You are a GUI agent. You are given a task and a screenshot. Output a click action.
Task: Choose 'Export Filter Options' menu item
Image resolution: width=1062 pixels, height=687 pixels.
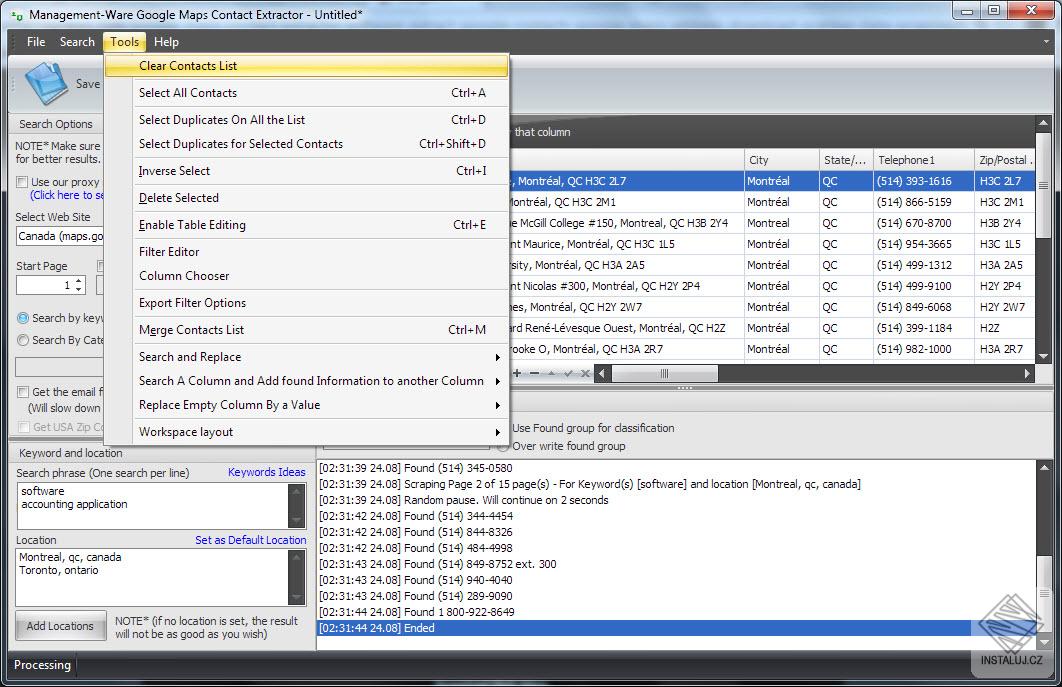coord(306,303)
